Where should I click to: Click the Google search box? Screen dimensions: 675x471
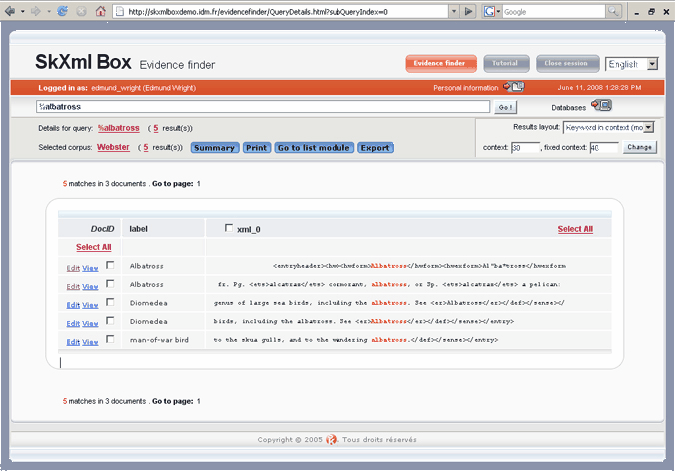pyautogui.click(x=554, y=12)
